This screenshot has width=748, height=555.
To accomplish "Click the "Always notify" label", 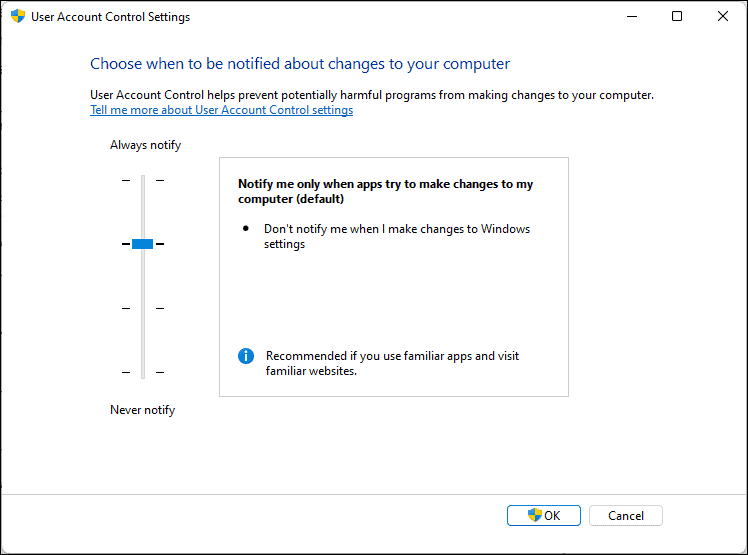I will (x=145, y=145).
